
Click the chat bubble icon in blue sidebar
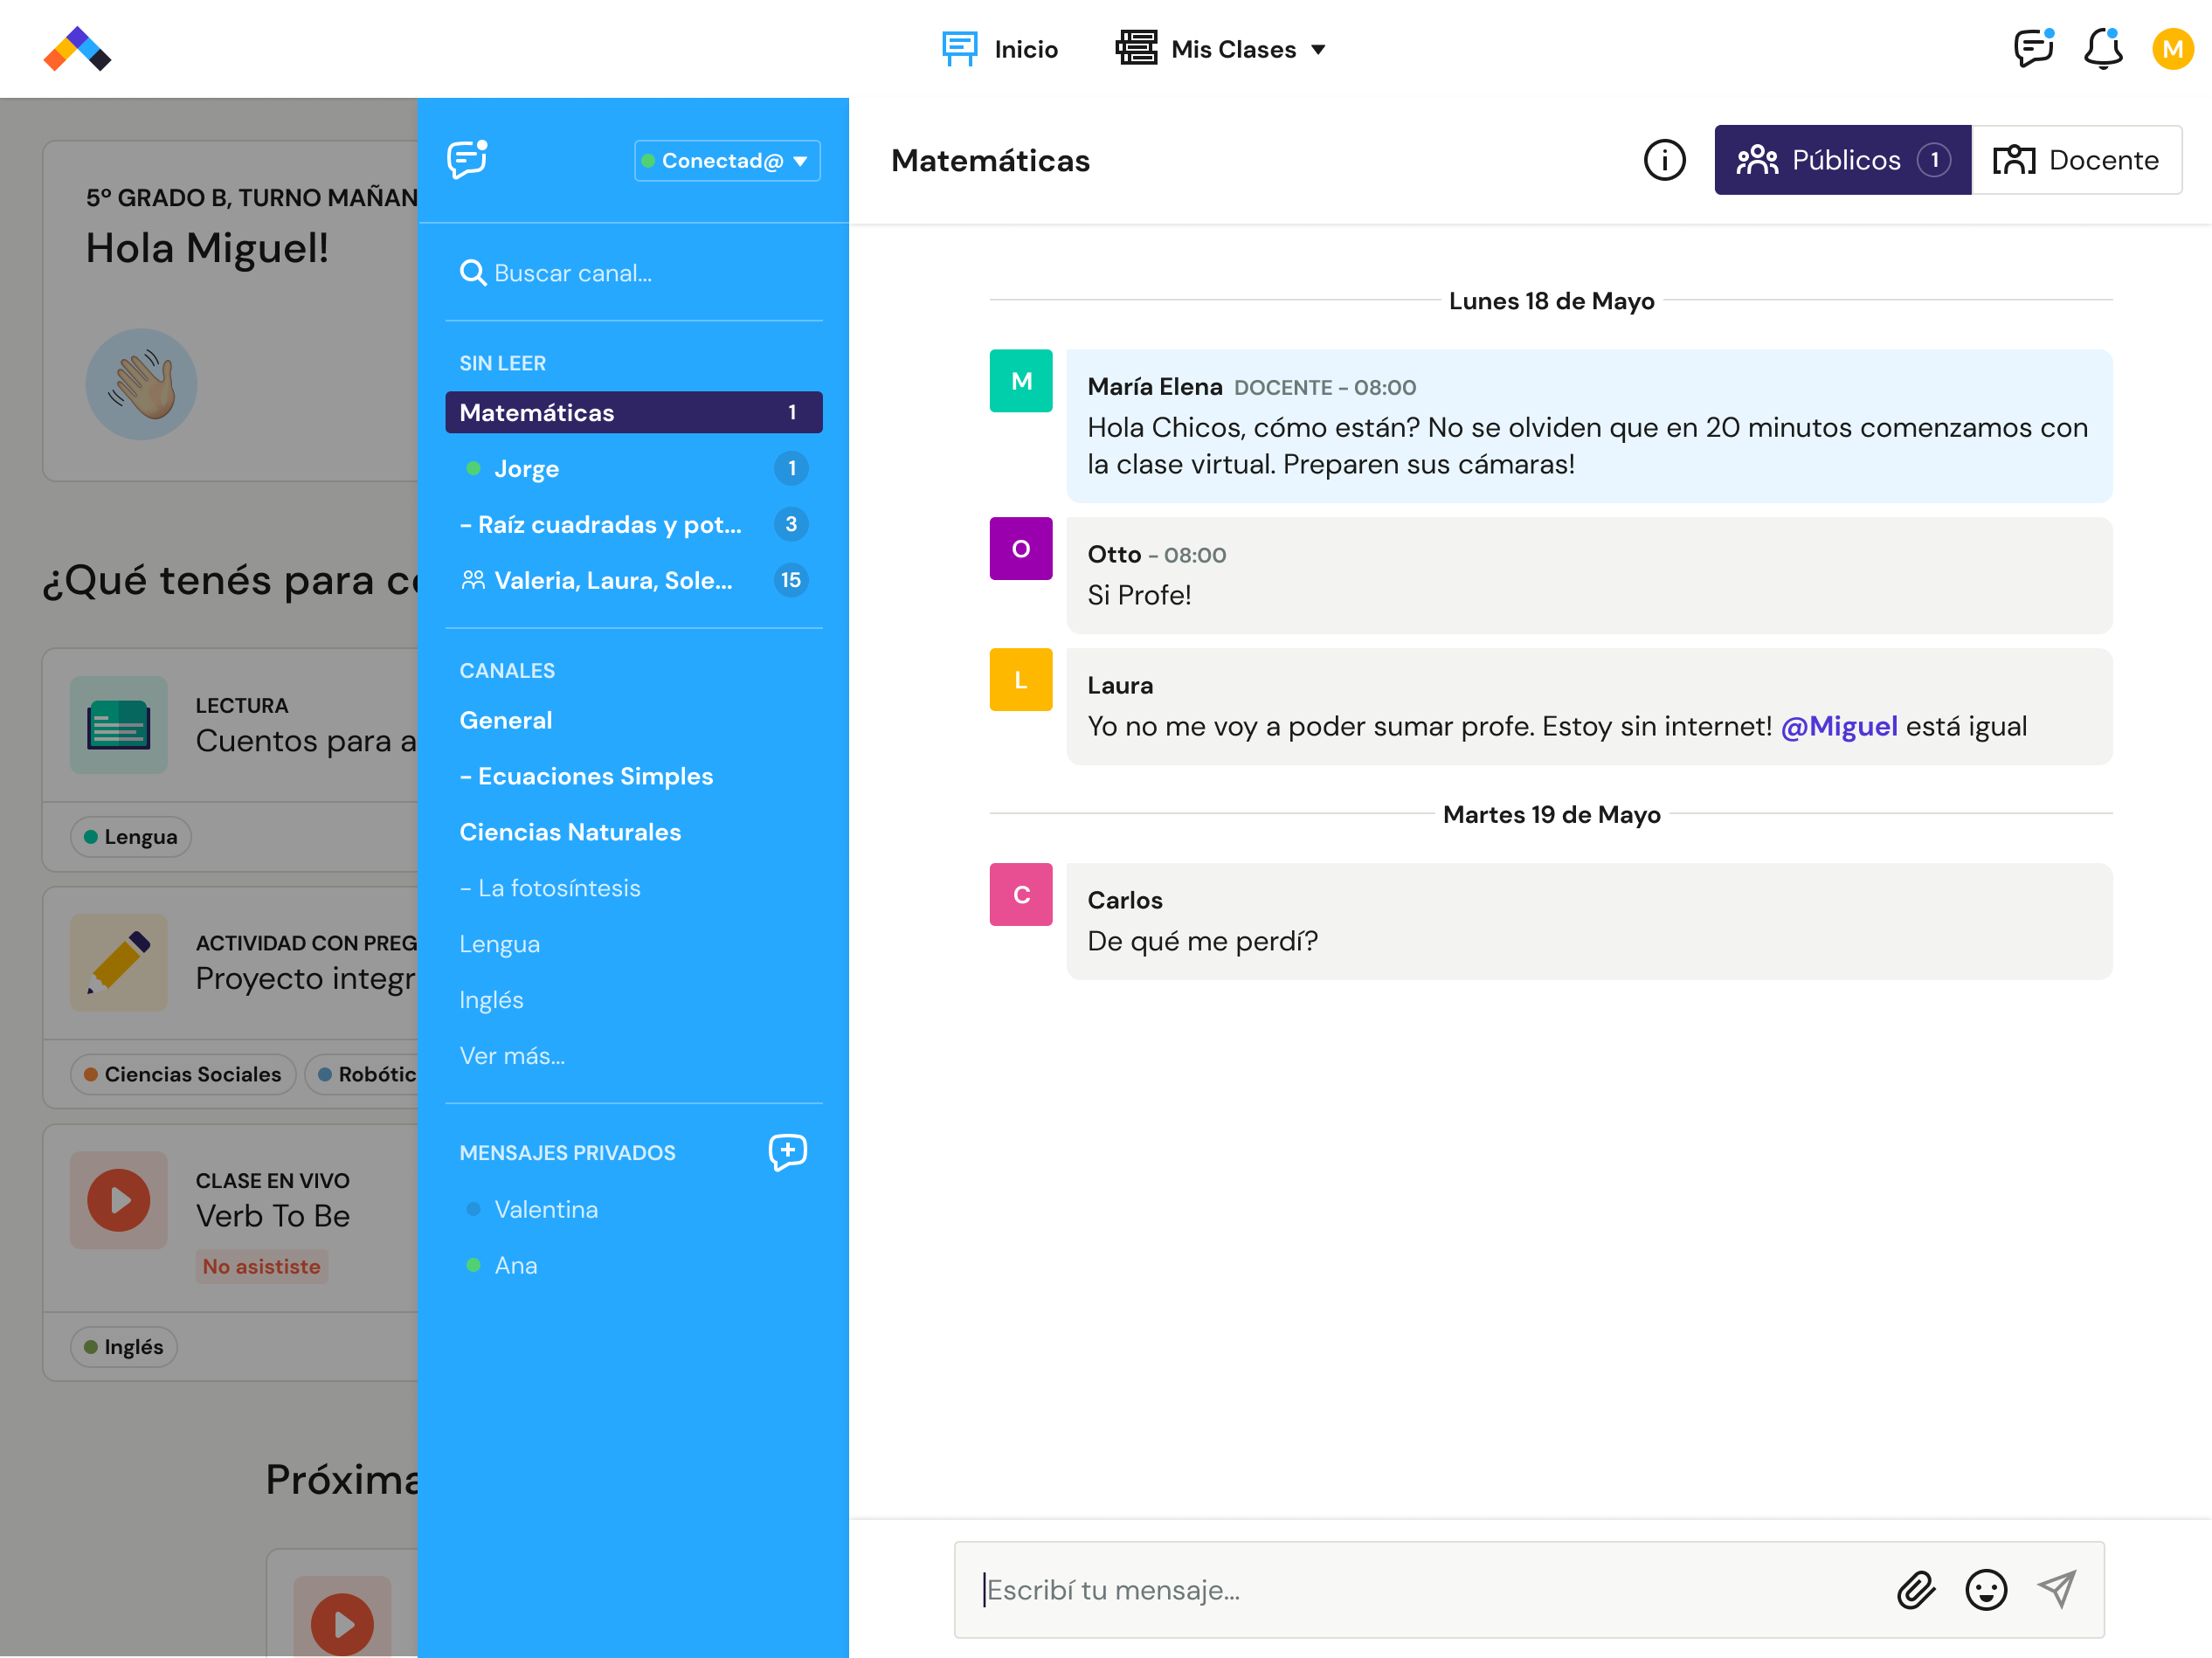467,160
